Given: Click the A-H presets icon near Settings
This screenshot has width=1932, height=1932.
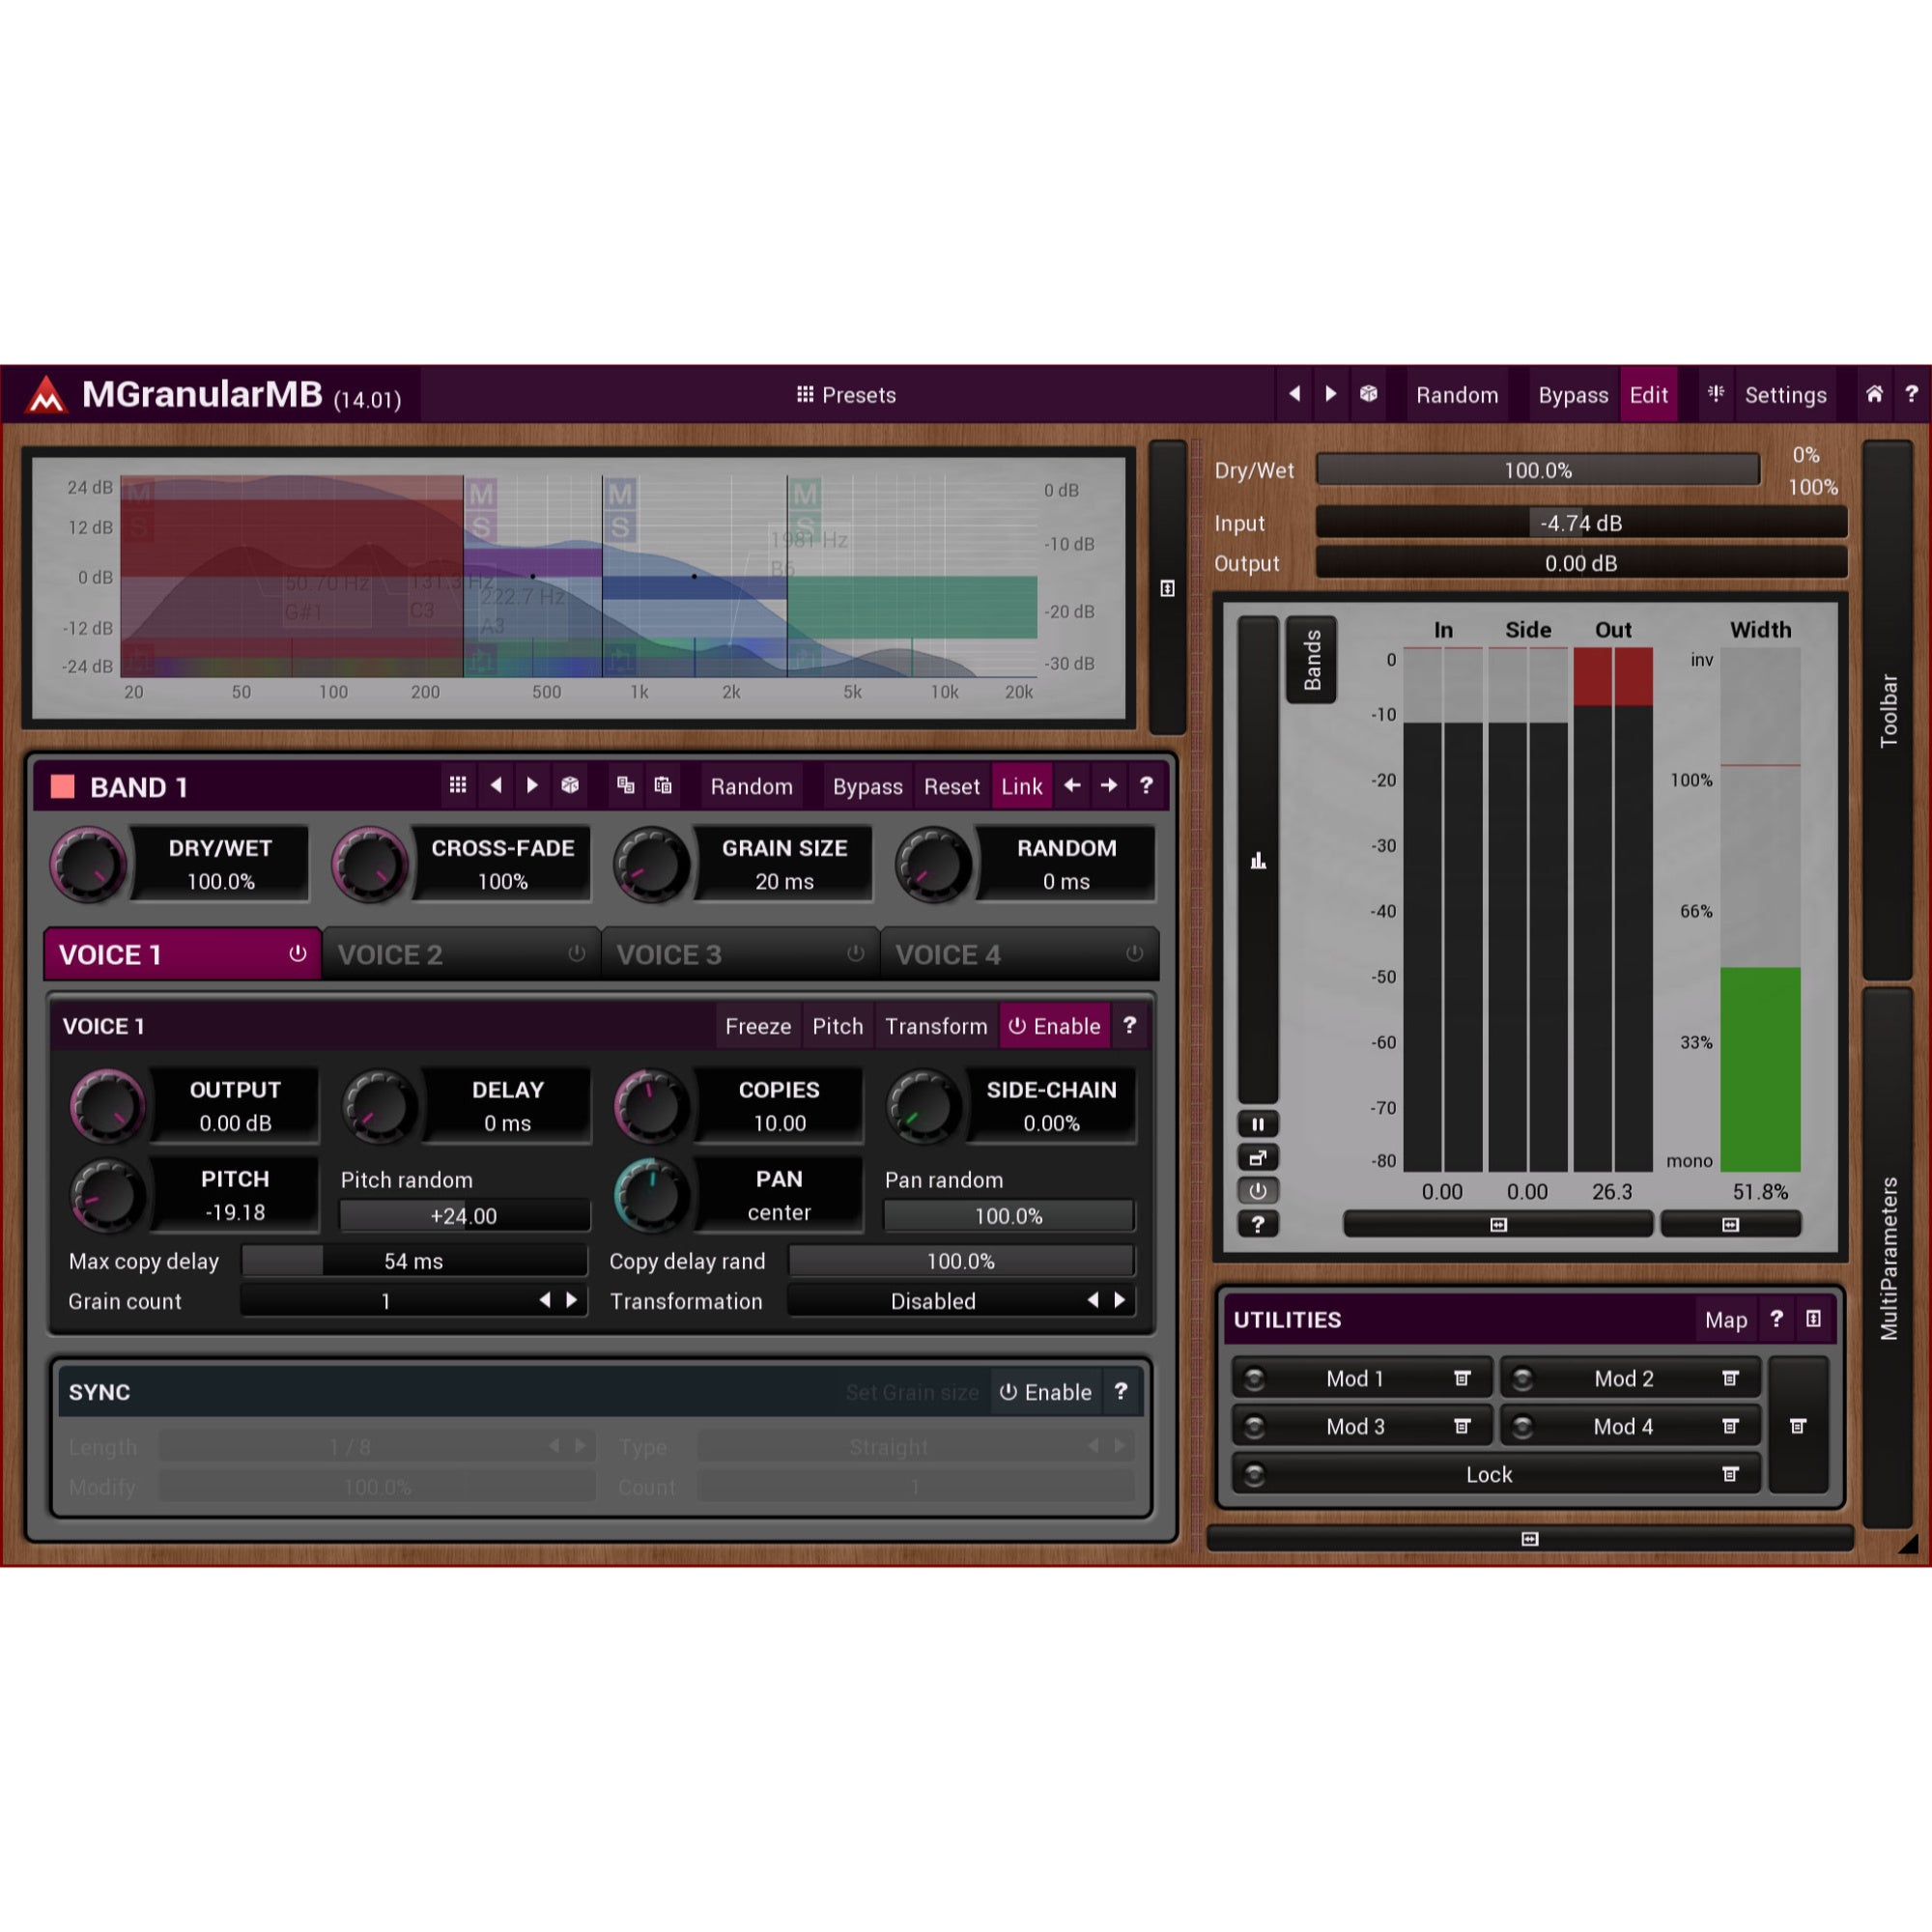Looking at the screenshot, I should click(x=1716, y=394).
